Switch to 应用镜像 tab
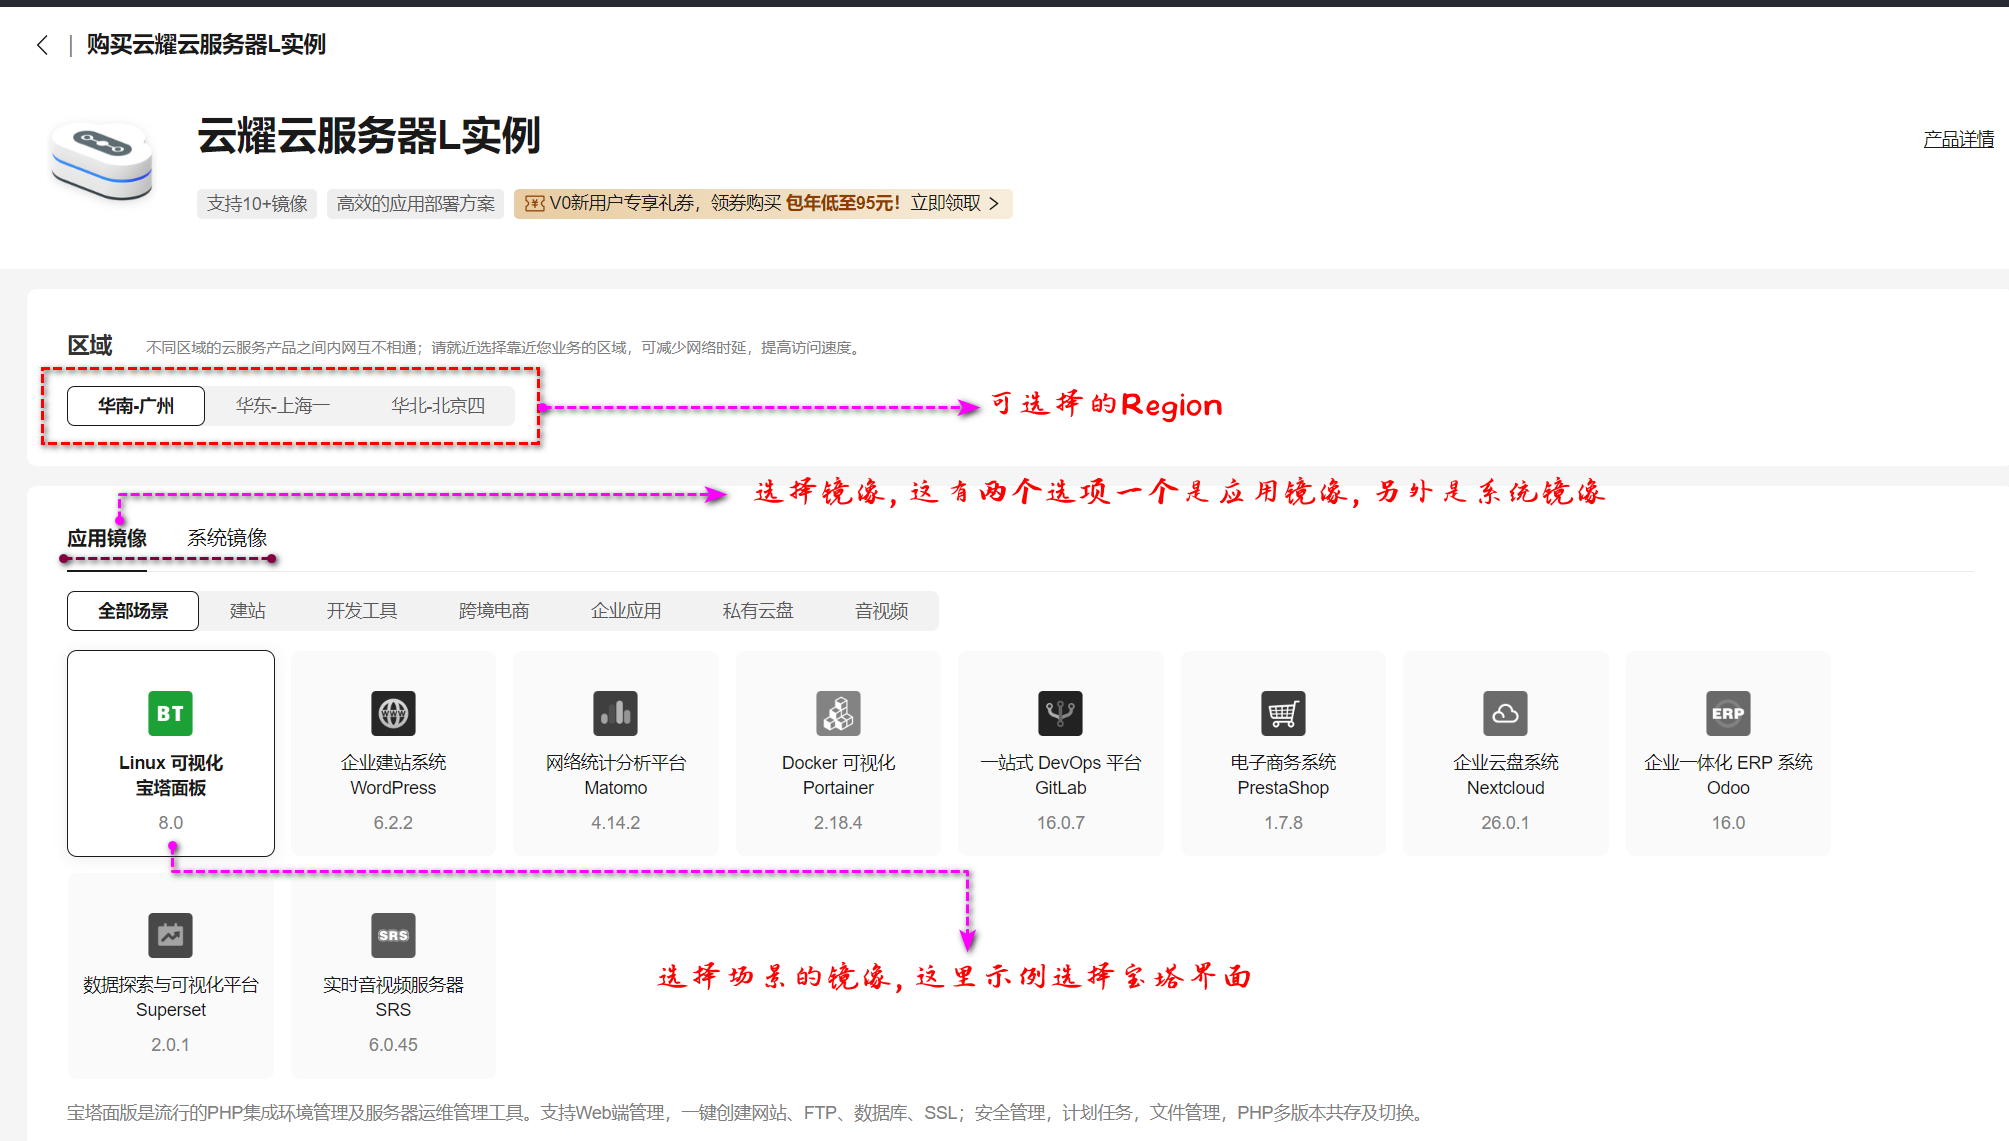2009x1141 pixels. point(107,538)
